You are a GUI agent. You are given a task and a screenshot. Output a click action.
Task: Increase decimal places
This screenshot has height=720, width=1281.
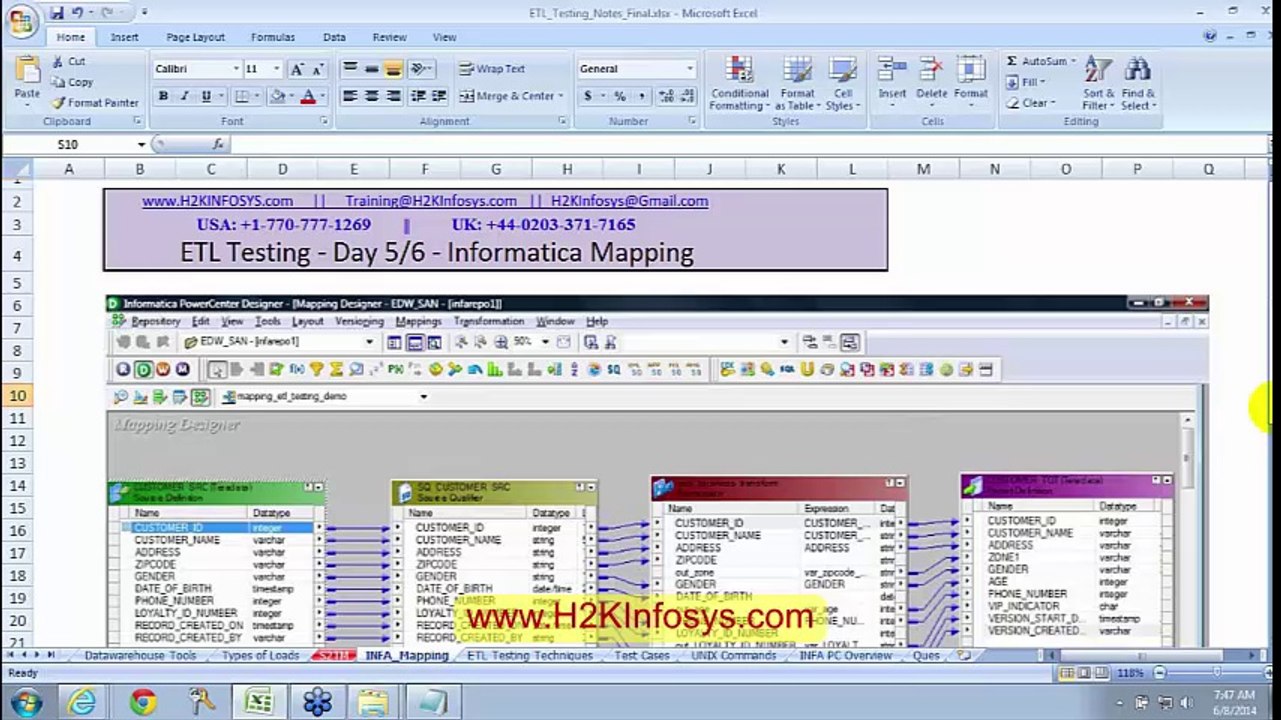pos(664,96)
